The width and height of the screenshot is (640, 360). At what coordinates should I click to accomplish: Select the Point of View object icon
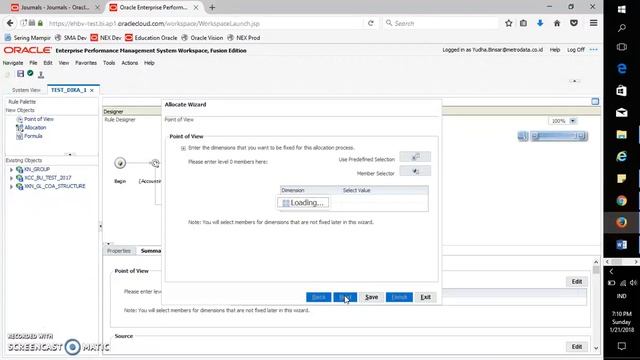point(19,119)
